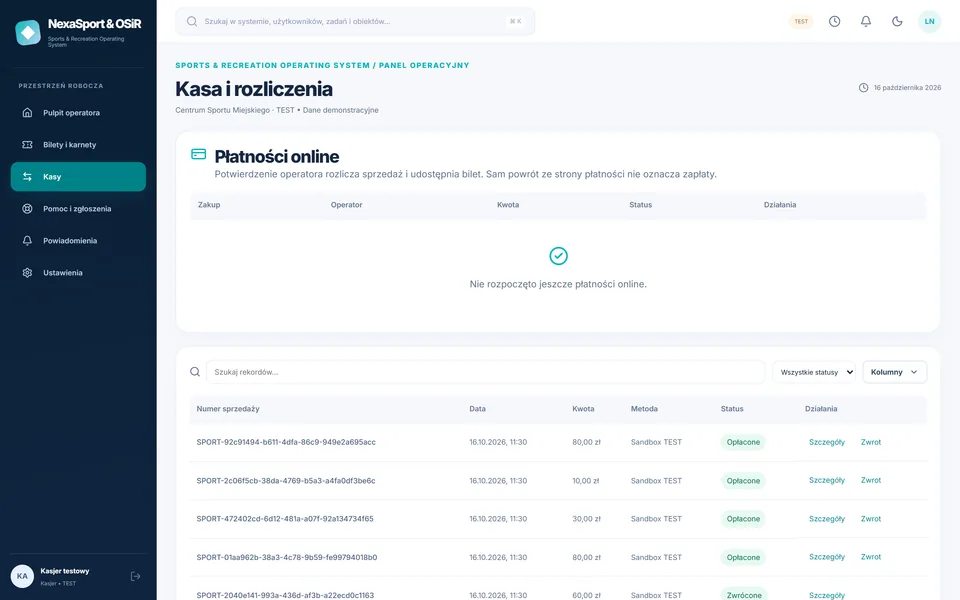Click the KA avatar in the sidebar footer
This screenshot has width=960, height=600.
click(22, 576)
